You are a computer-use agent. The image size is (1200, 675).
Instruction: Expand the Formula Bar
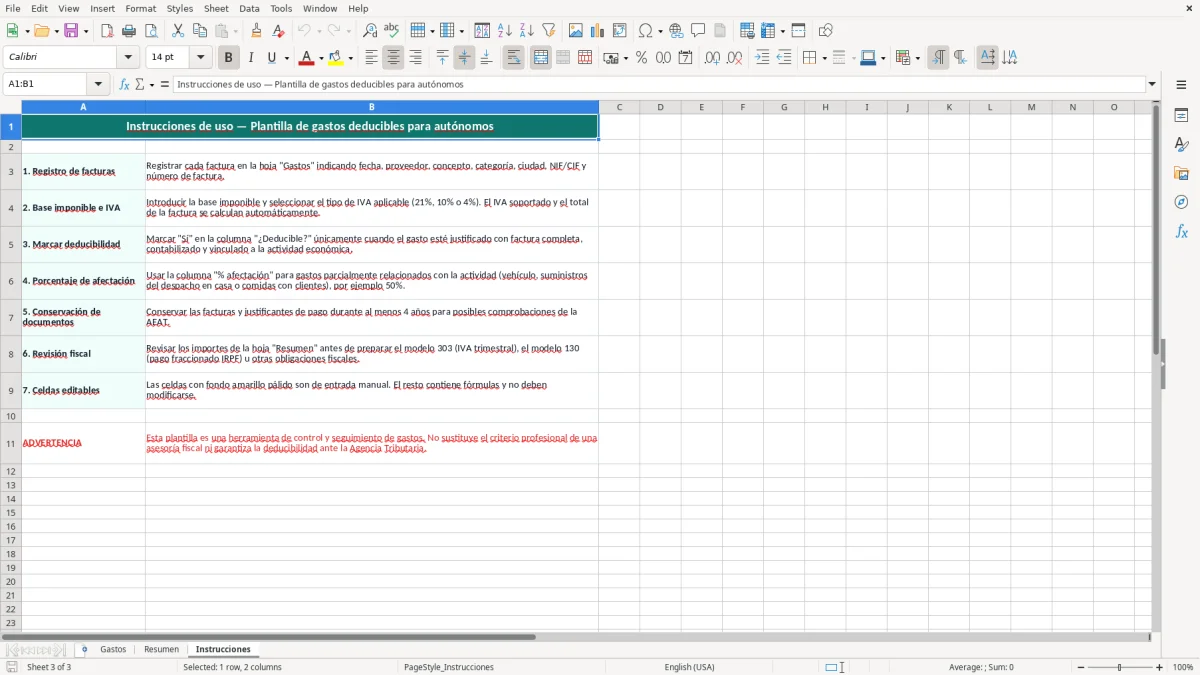(1152, 85)
